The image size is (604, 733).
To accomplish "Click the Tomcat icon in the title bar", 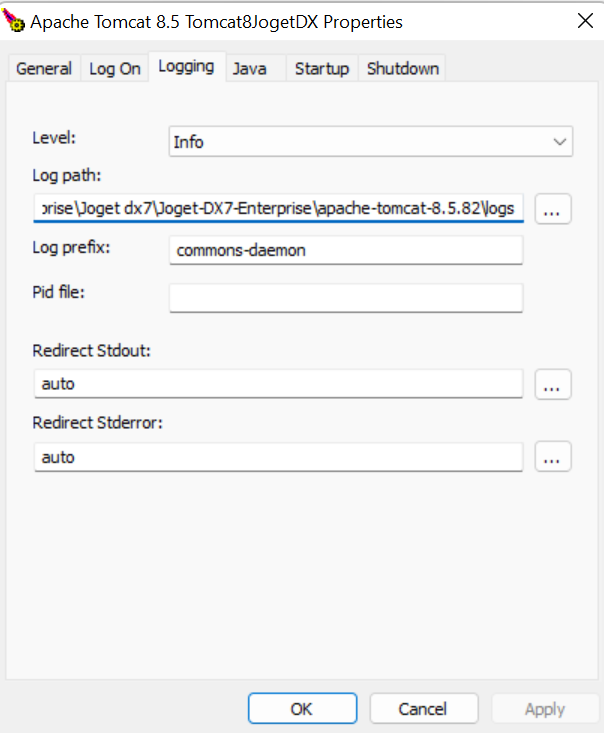I will [14, 20].
